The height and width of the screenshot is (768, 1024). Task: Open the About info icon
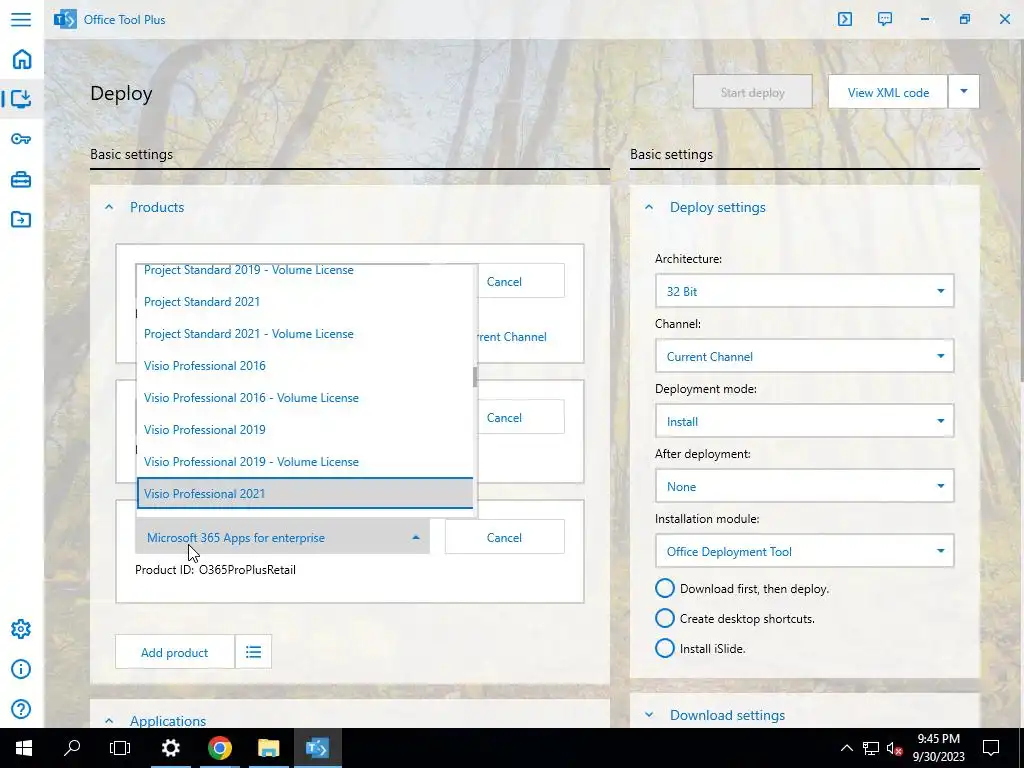click(x=21, y=669)
